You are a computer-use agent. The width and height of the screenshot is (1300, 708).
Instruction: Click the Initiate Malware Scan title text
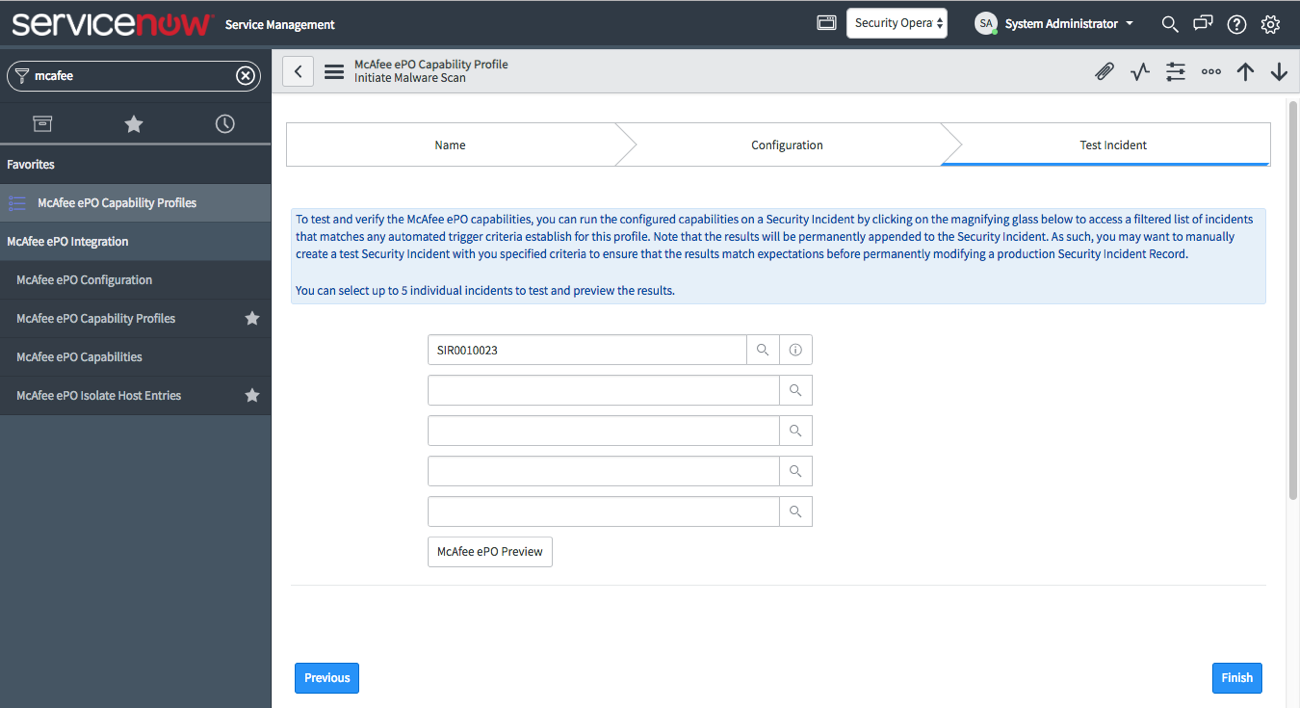[410, 78]
